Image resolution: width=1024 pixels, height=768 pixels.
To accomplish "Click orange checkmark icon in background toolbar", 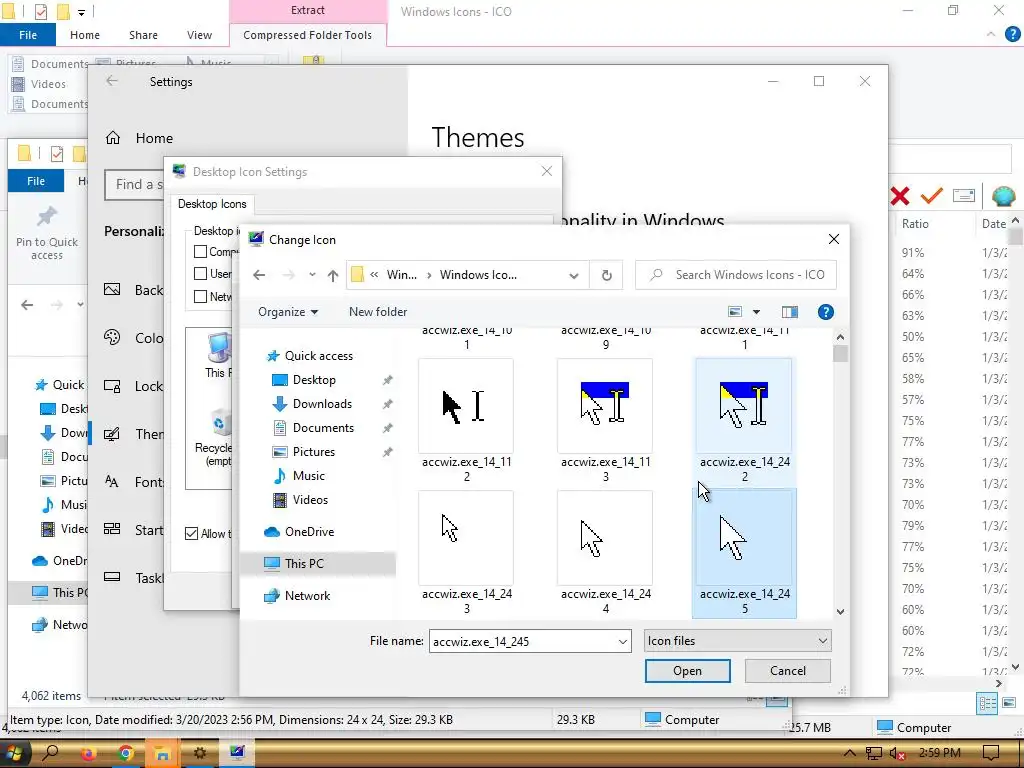I will pos(932,195).
